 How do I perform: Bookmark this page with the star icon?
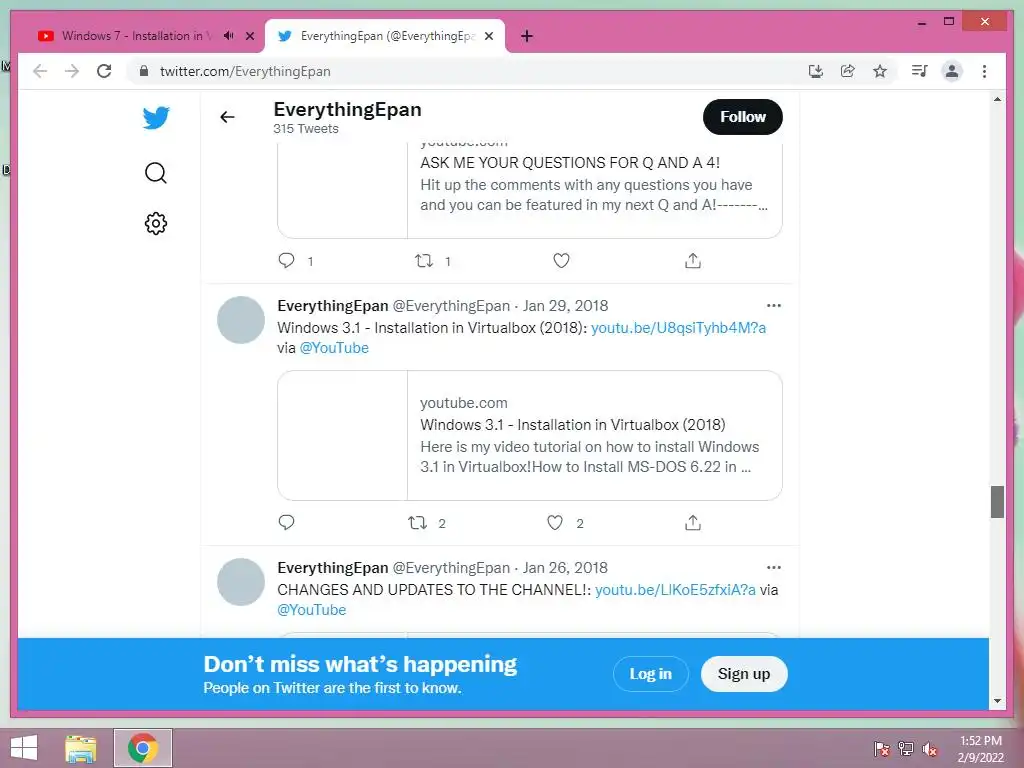point(880,71)
